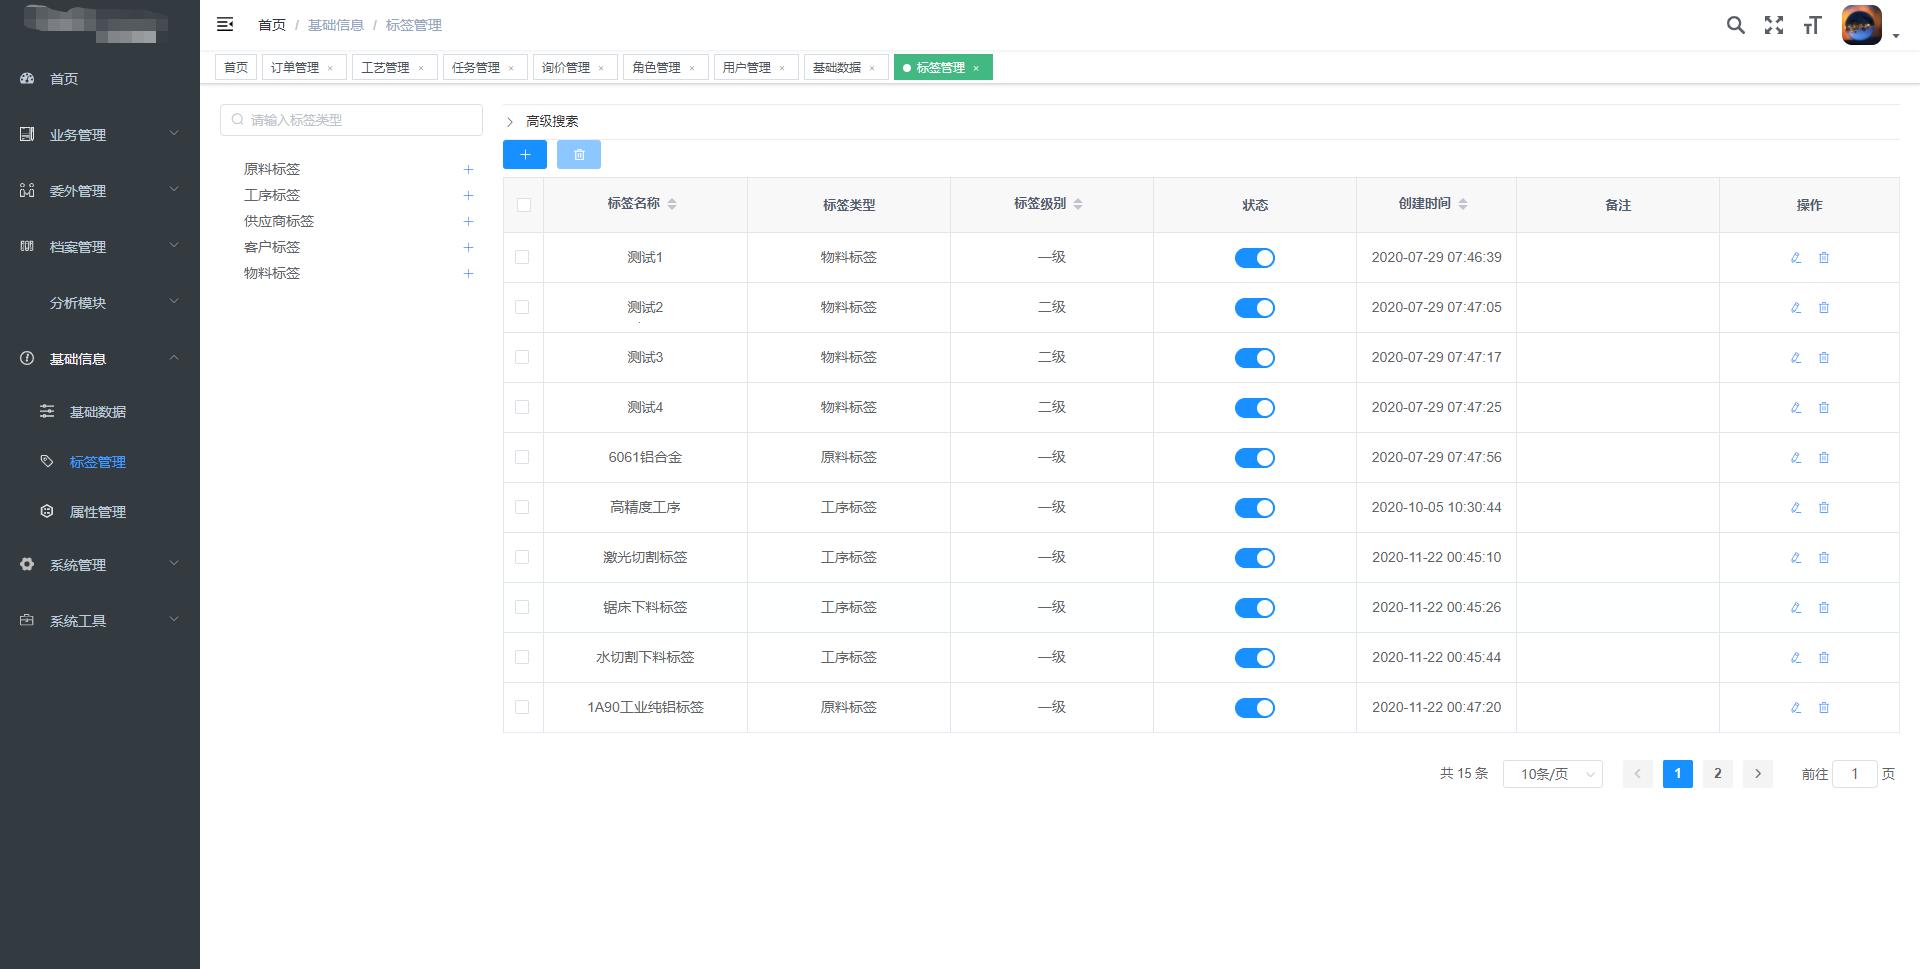Click the blue add tag button
The width and height of the screenshot is (1920, 969).
coord(525,154)
